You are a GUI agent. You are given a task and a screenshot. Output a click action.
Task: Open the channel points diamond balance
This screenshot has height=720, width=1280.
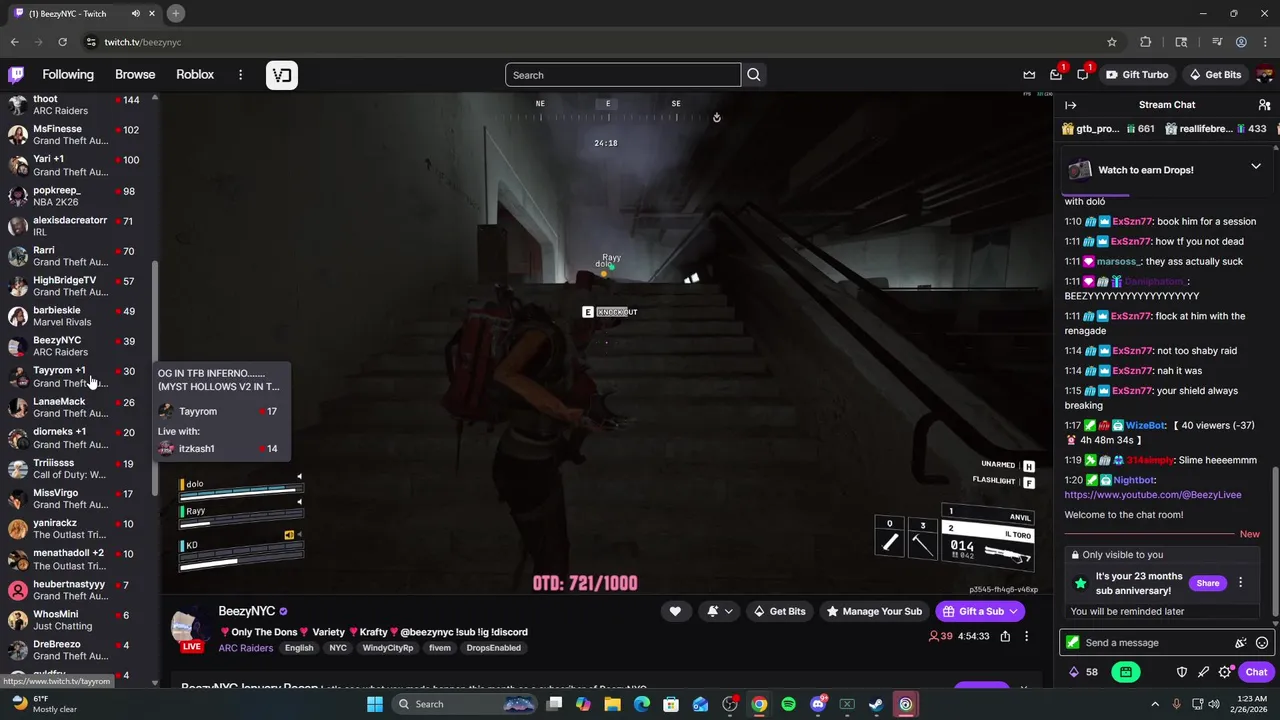point(1084,672)
